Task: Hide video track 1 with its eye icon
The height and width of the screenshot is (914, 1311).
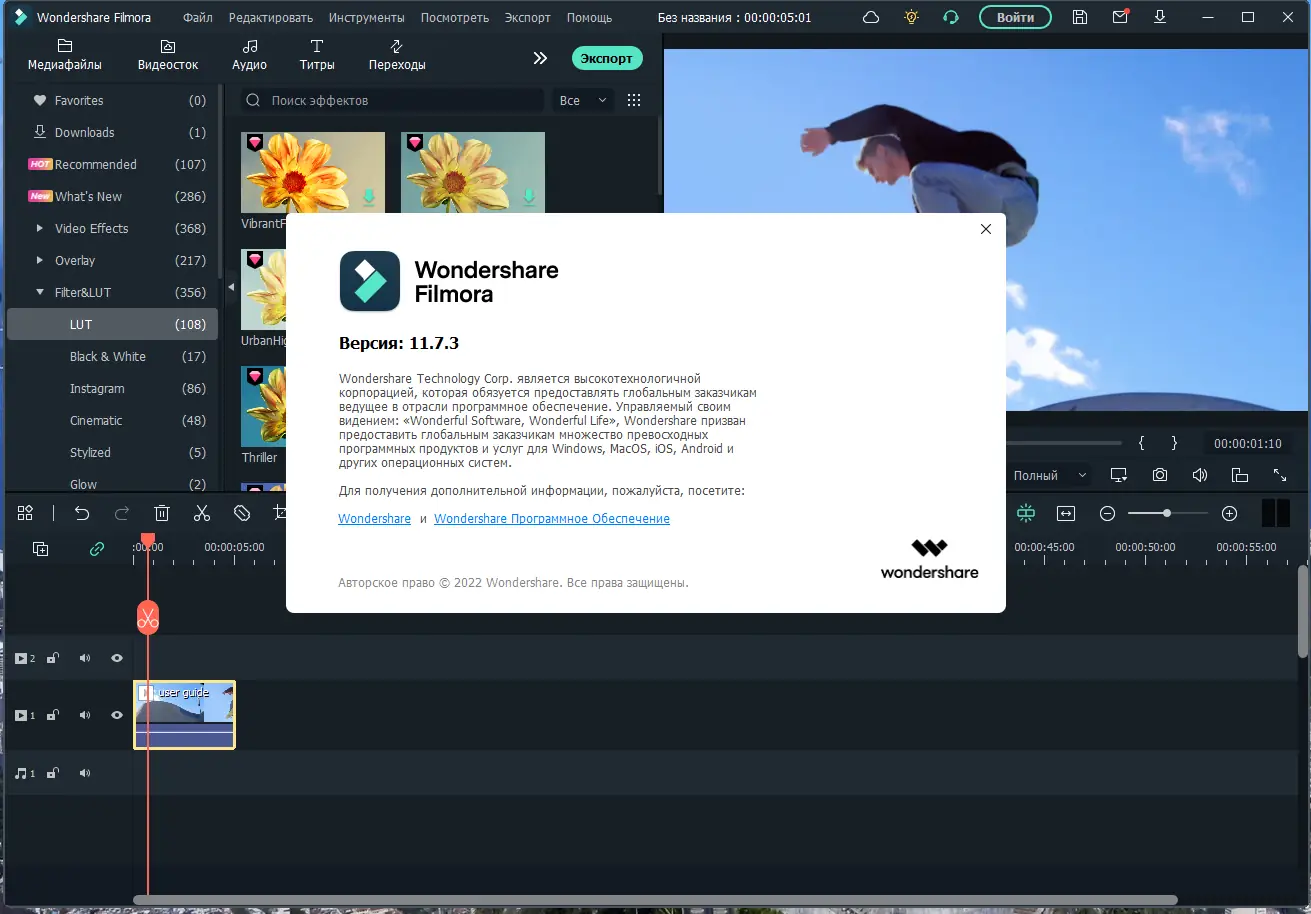Action: coord(117,715)
